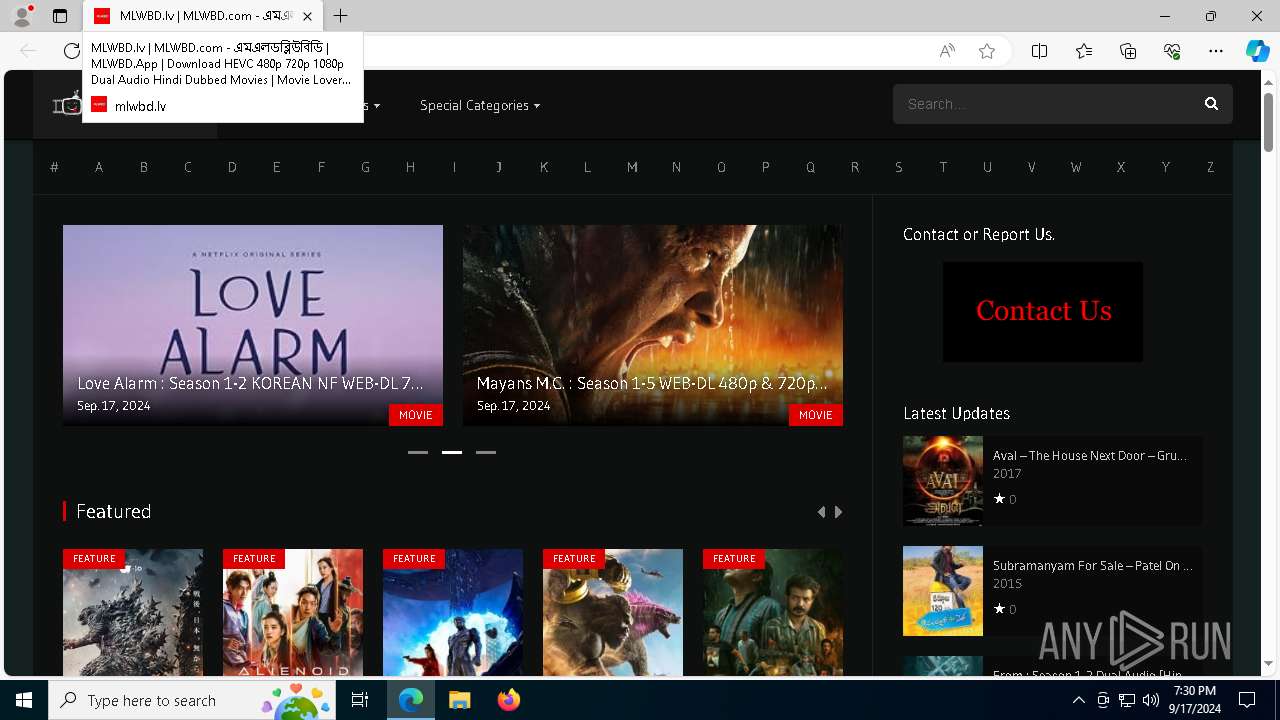Click into the site Search field

tap(1046, 104)
